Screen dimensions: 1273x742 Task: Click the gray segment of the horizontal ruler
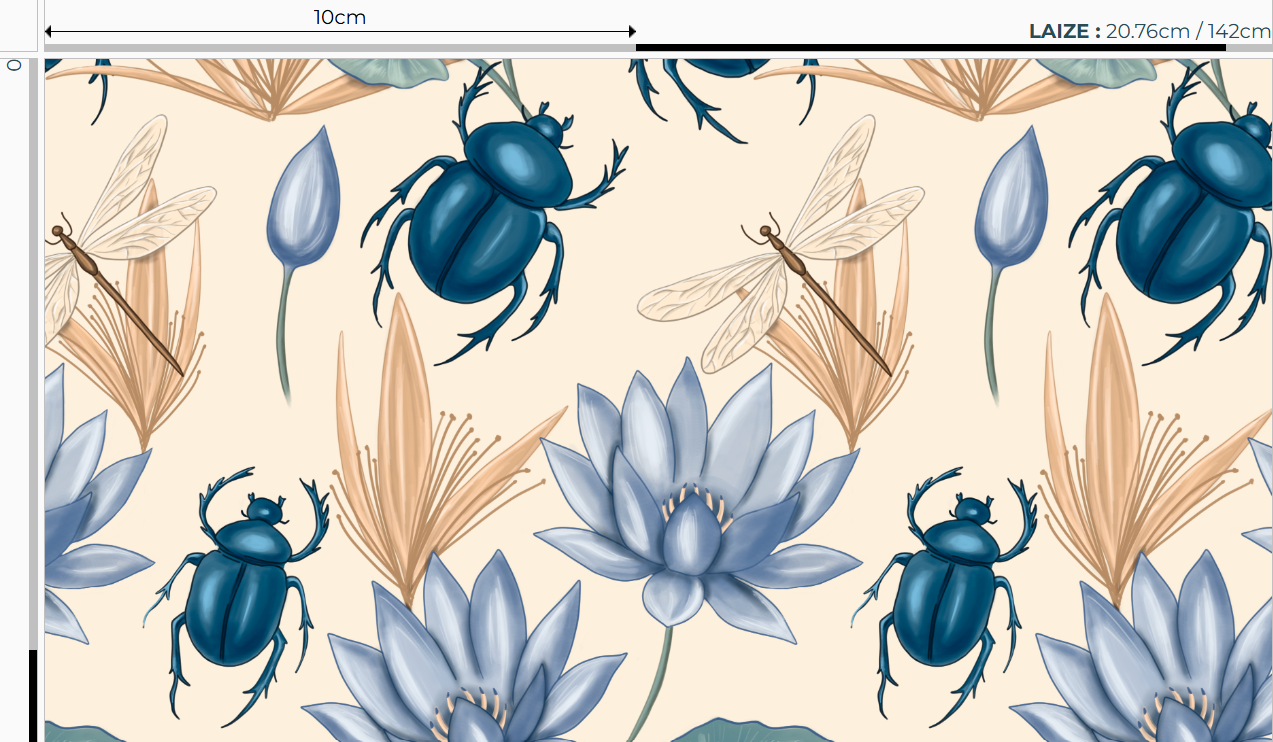click(x=340, y=47)
